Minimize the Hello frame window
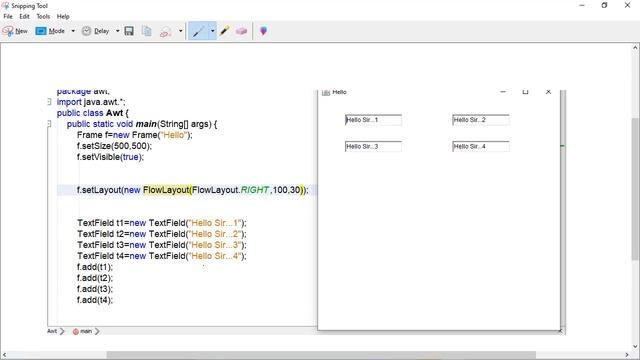Viewport: 640px width, 360px height. (503, 92)
